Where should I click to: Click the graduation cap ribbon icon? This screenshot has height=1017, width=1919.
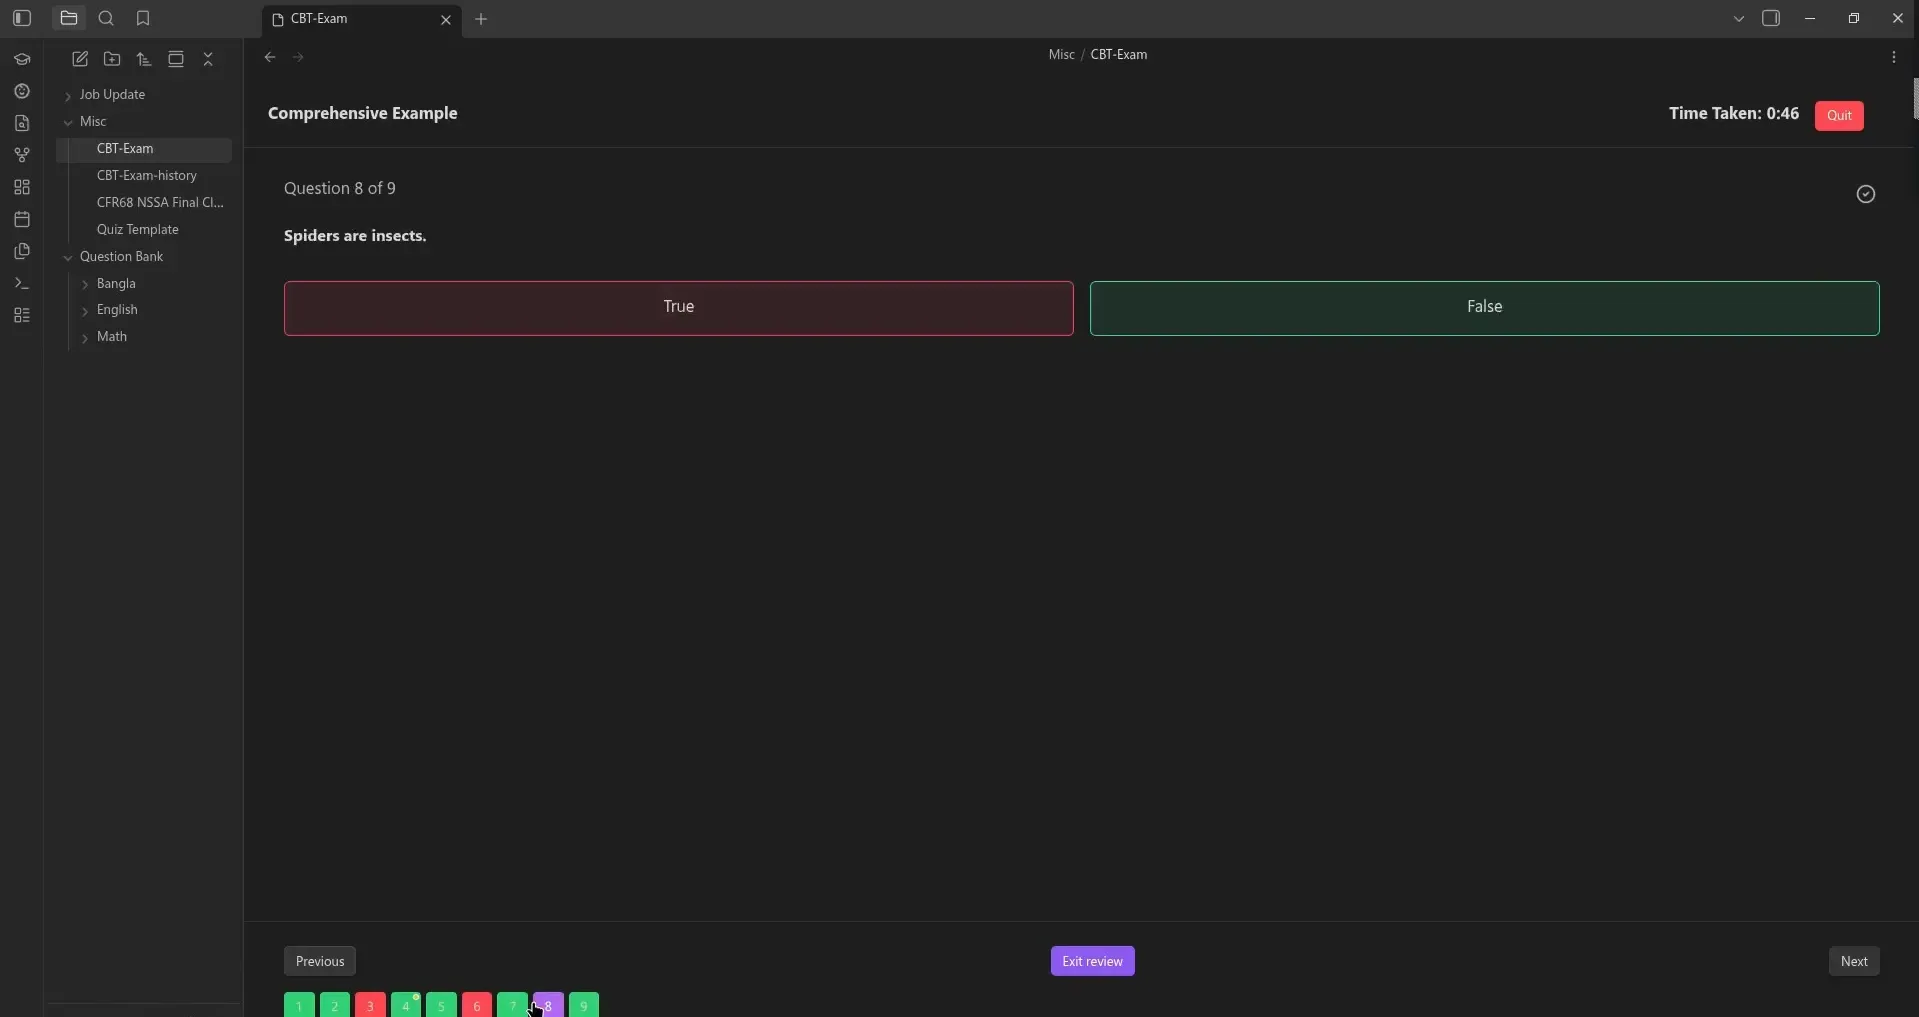coord(22,60)
